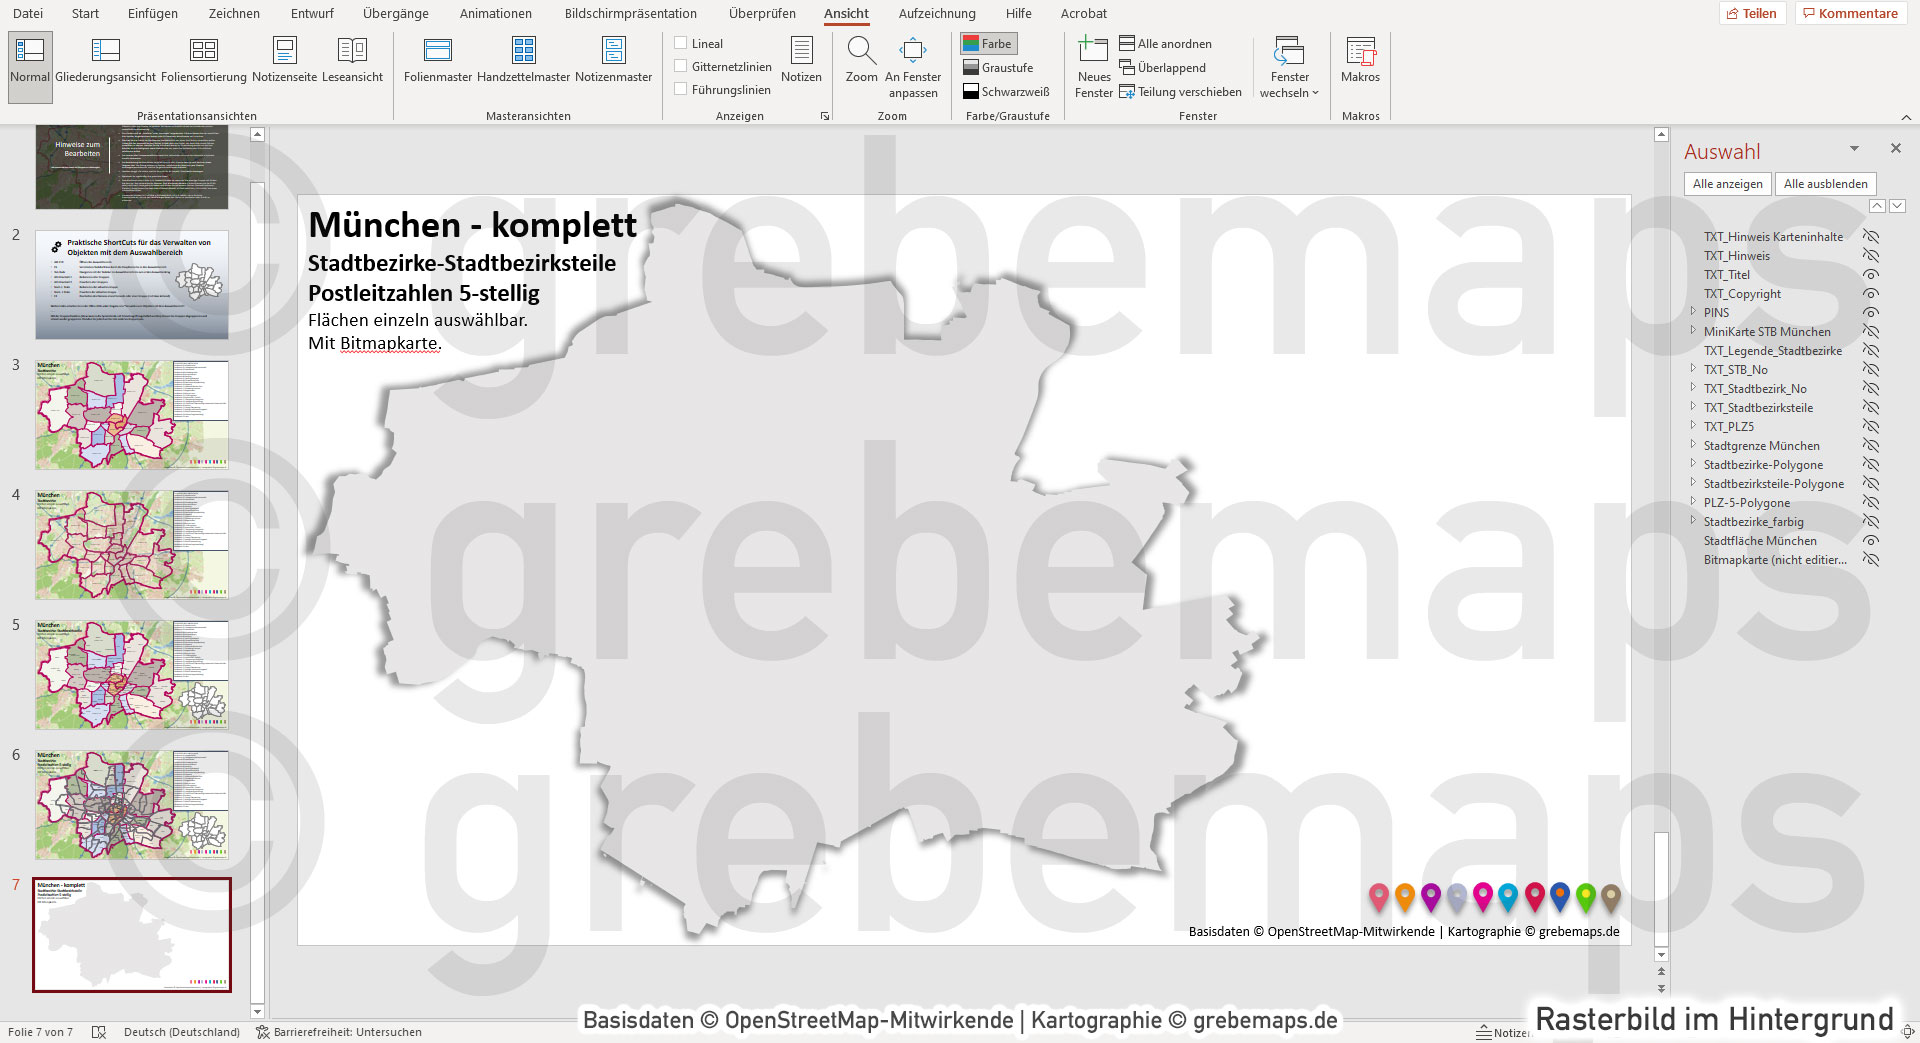Toggle visibility of TXT_Copyright layer
The image size is (1920, 1043).
(x=1871, y=293)
